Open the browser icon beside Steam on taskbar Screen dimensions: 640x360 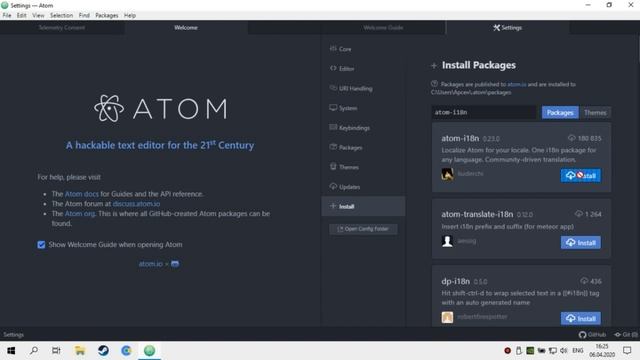point(126,351)
